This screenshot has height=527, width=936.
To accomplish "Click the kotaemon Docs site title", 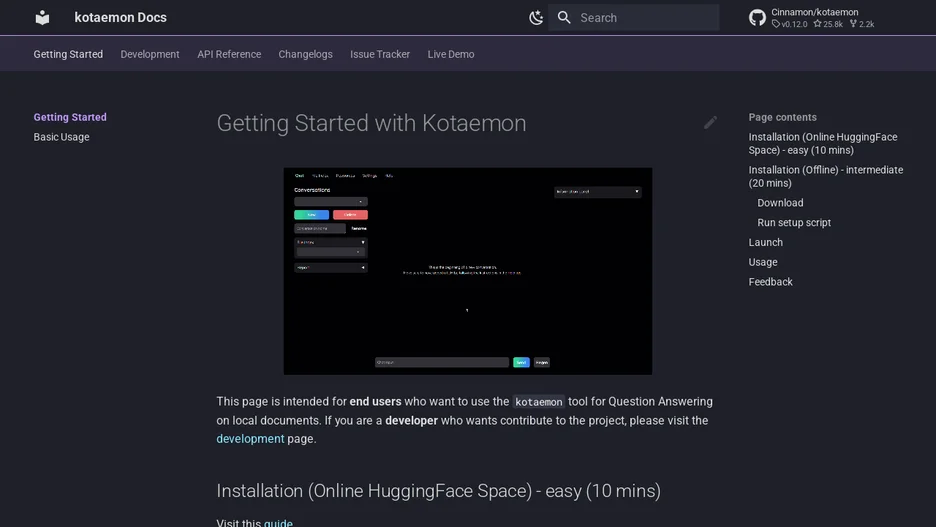I will pyautogui.click(x=121, y=17).
